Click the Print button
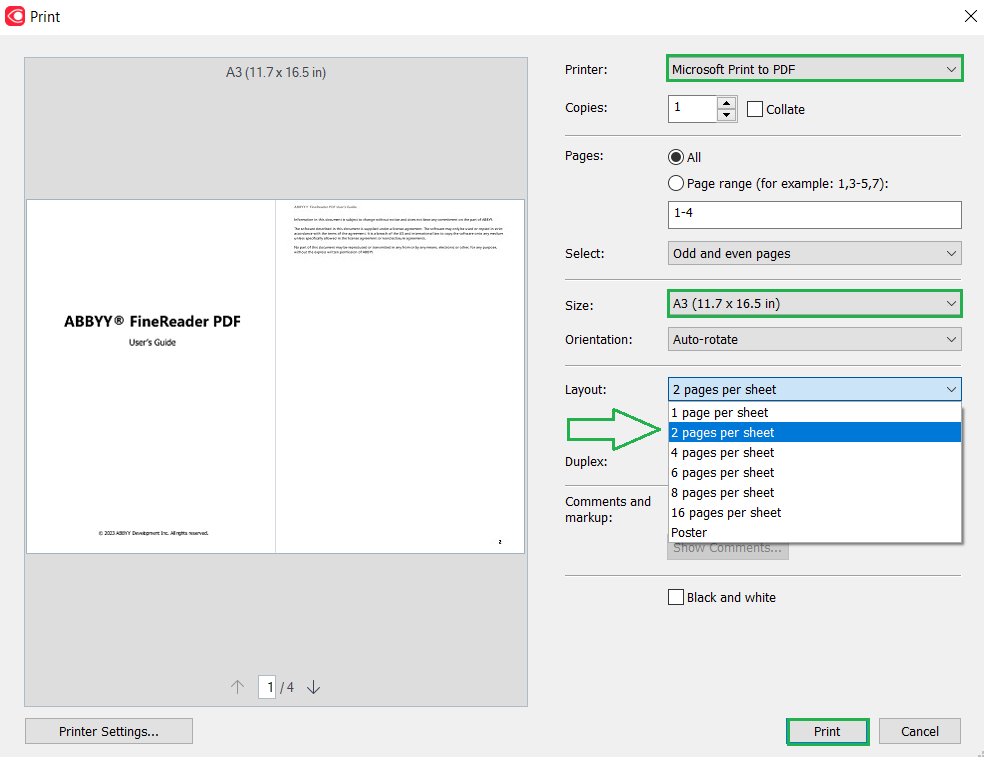The height and width of the screenshot is (757, 984). [827, 731]
